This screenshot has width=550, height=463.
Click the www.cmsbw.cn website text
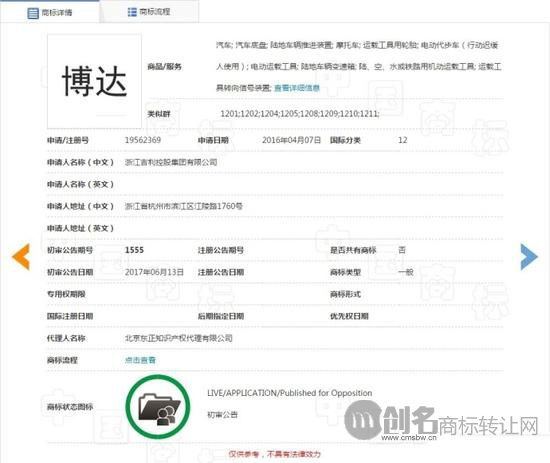[409, 438]
